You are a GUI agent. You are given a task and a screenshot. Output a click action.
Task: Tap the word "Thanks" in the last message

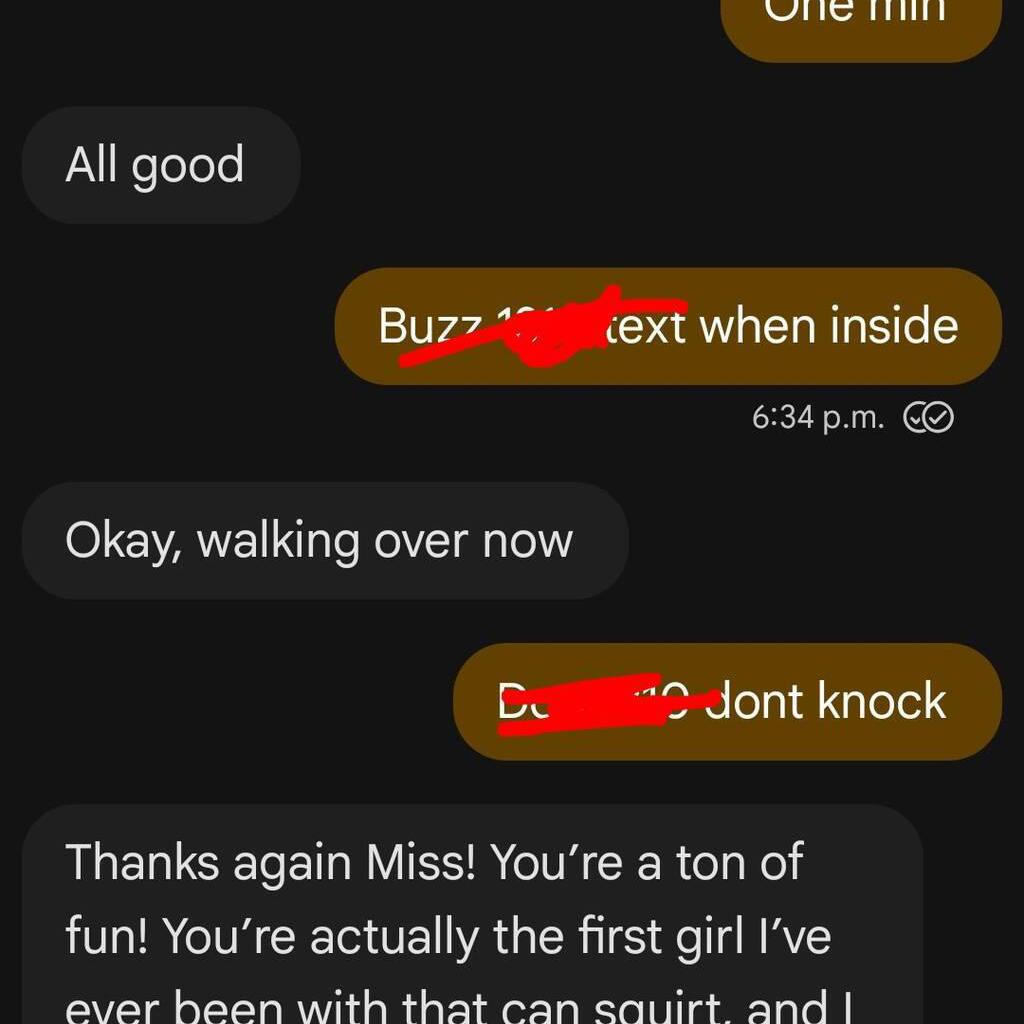tap(142, 862)
